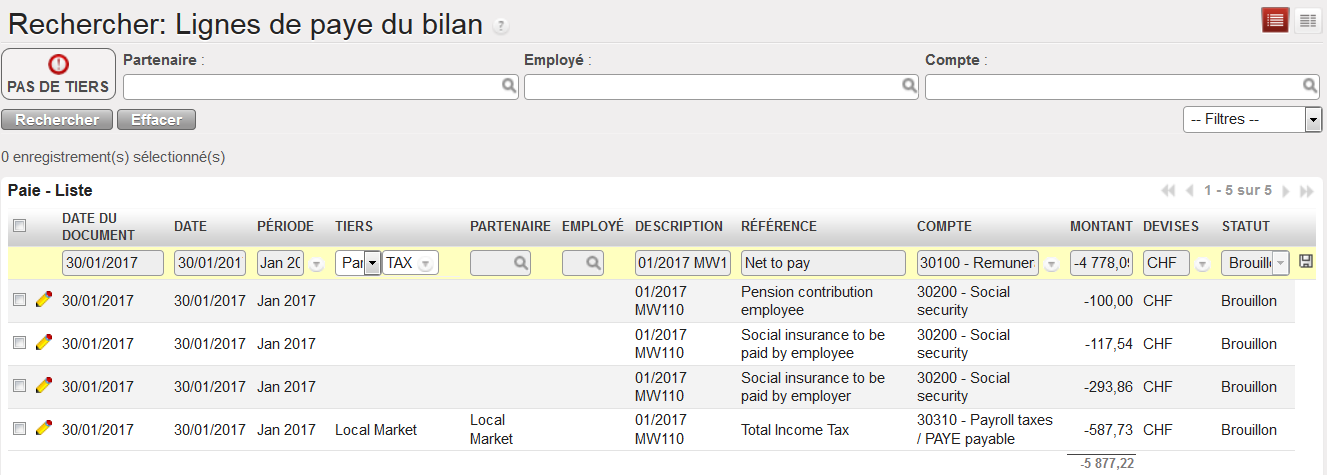Switch to the red list view icon
Screen dimensions: 1327x475
[x=1275, y=20]
